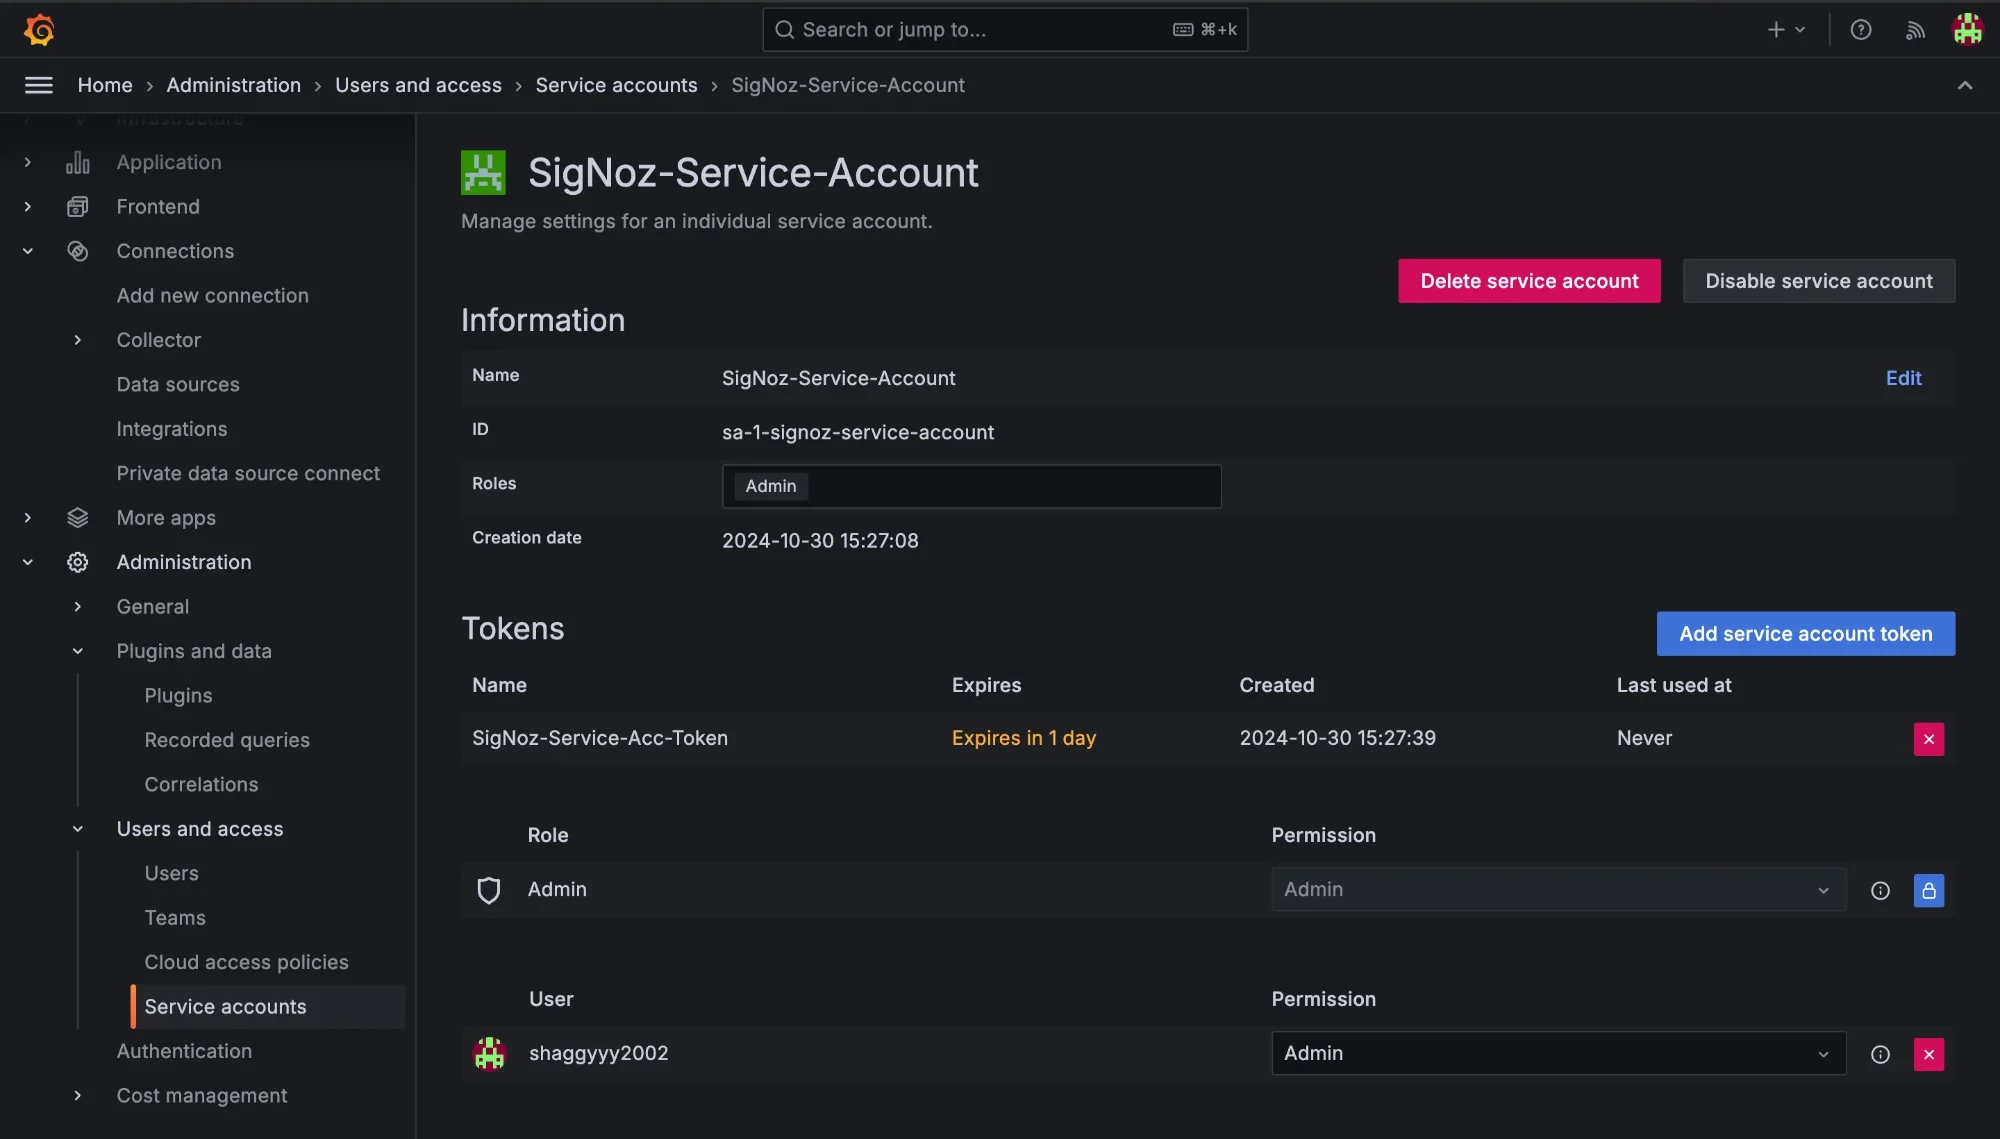The width and height of the screenshot is (2000, 1139).
Task: Click Disable service account button
Action: (x=1819, y=281)
